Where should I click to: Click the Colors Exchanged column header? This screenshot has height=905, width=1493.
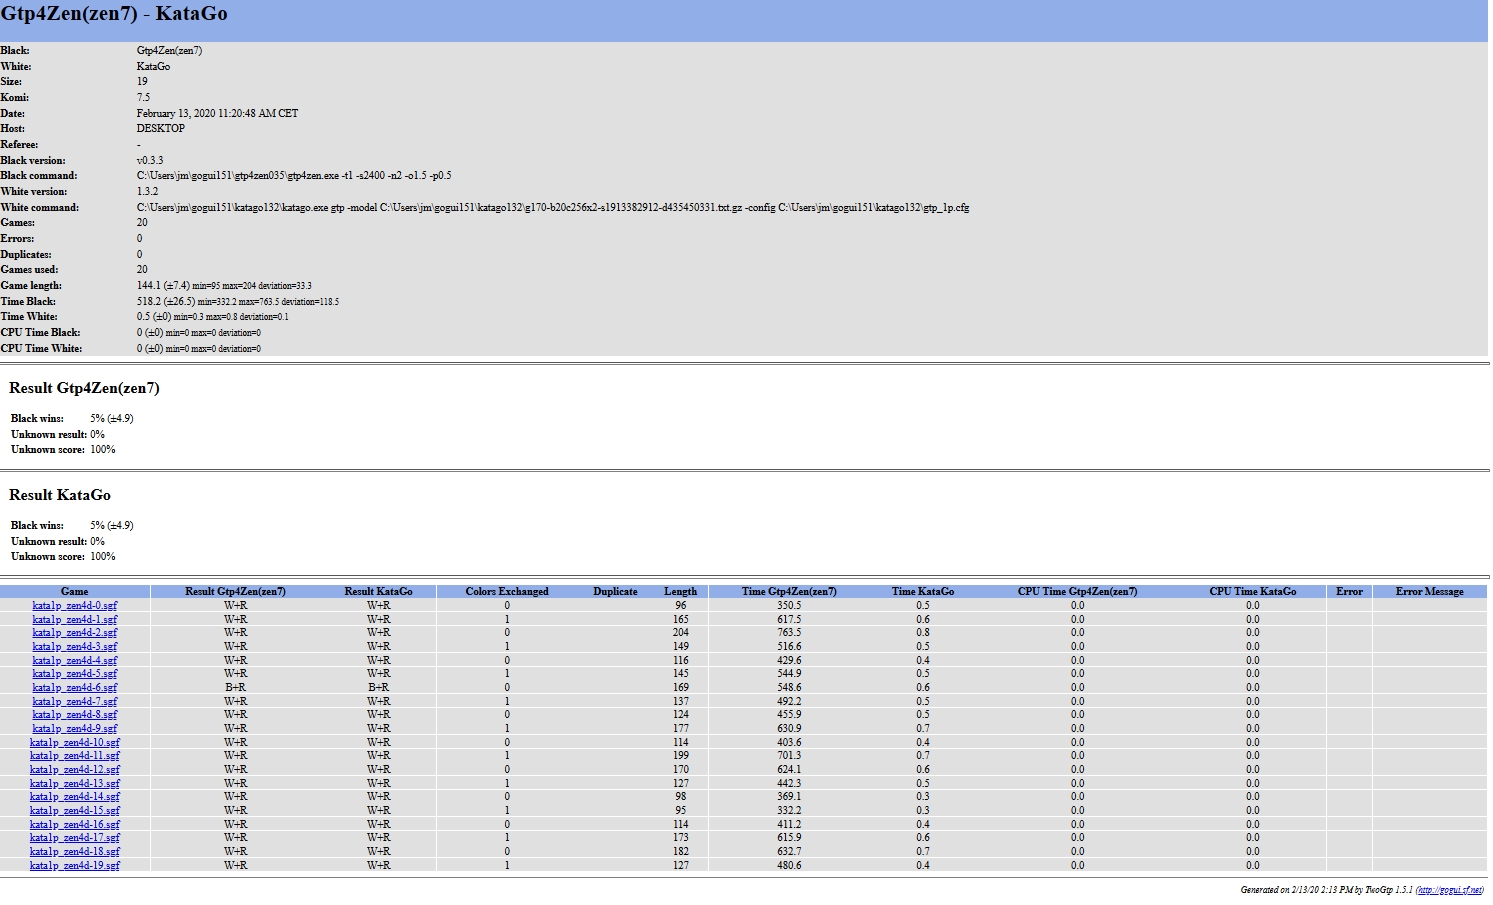(x=506, y=591)
